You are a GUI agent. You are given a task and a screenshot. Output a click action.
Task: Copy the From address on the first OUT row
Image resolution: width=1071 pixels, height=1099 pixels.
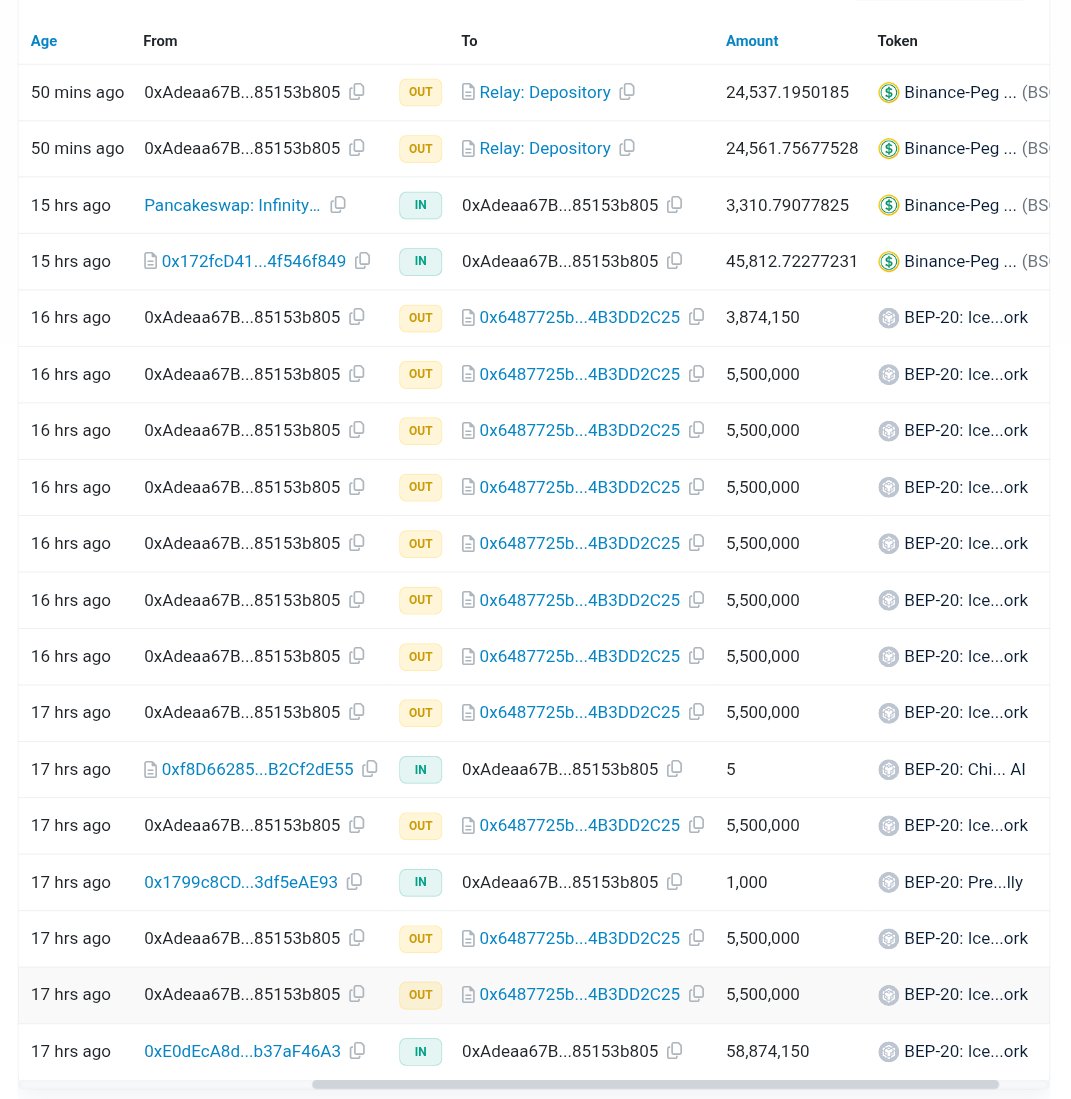(357, 92)
